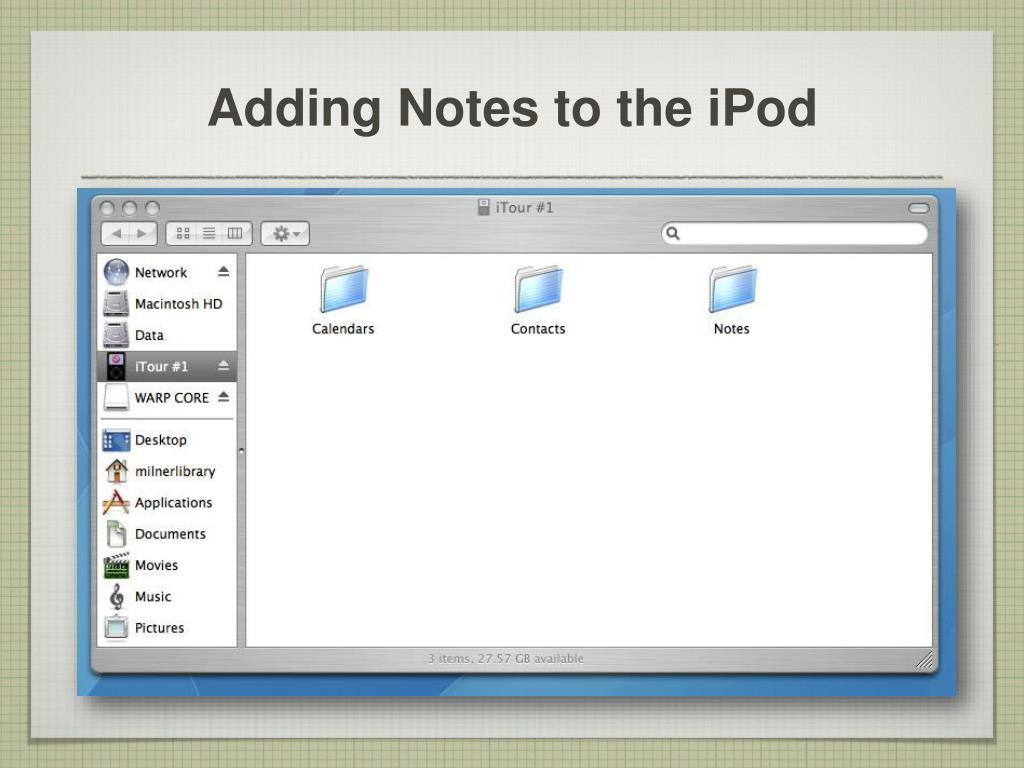Viewport: 1024px width, 768px height.
Task: Click "3 items, 27.57 GB available" status text
Action: pos(505,658)
